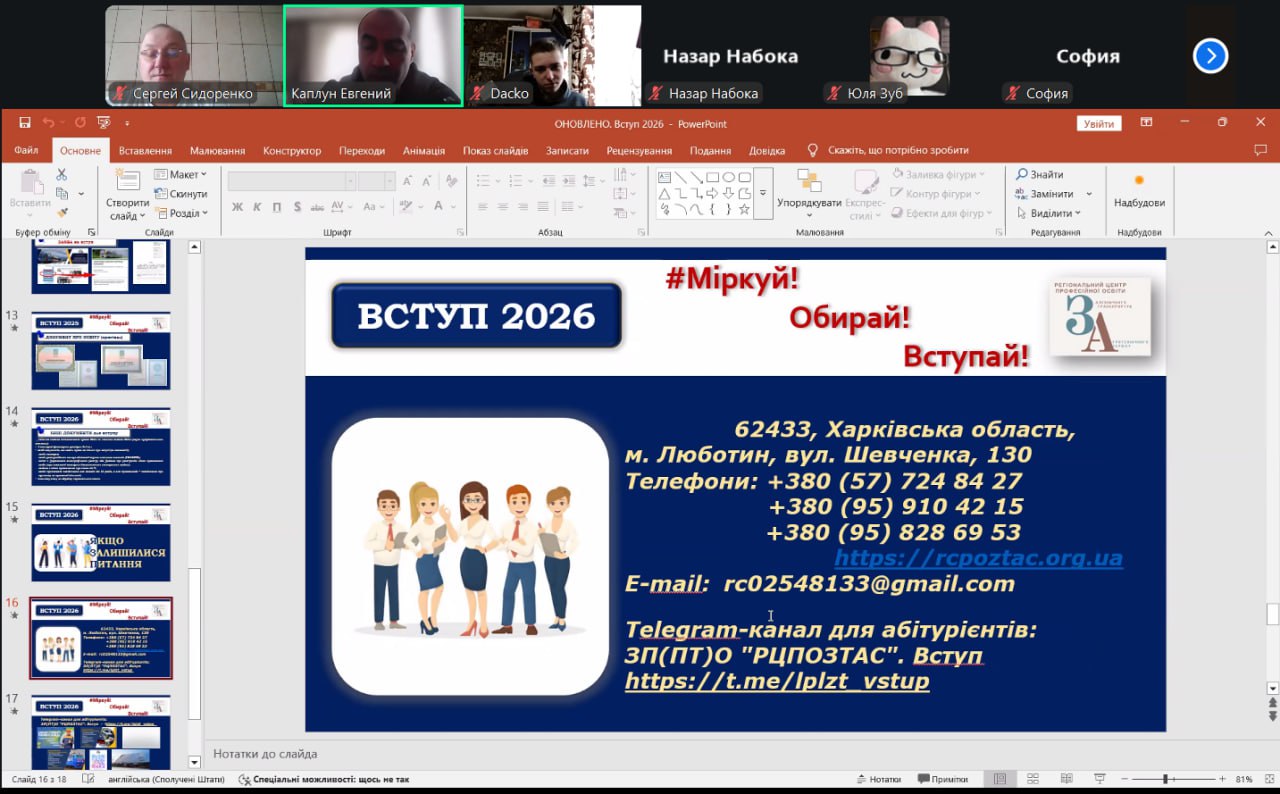Viewport: 1280px width, 794px height.
Task: Click fit slide to window icon
Action: click(1268, 779)
